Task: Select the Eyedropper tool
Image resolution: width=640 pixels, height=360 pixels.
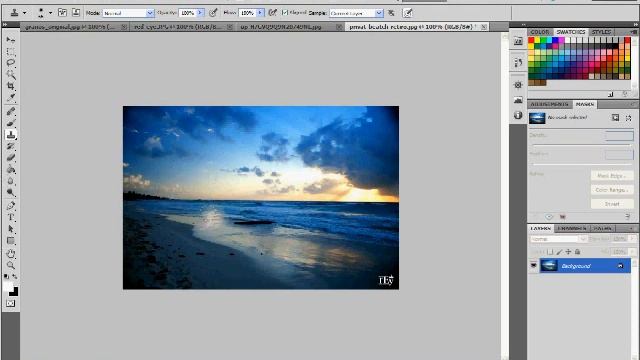Action: (11, 98)
